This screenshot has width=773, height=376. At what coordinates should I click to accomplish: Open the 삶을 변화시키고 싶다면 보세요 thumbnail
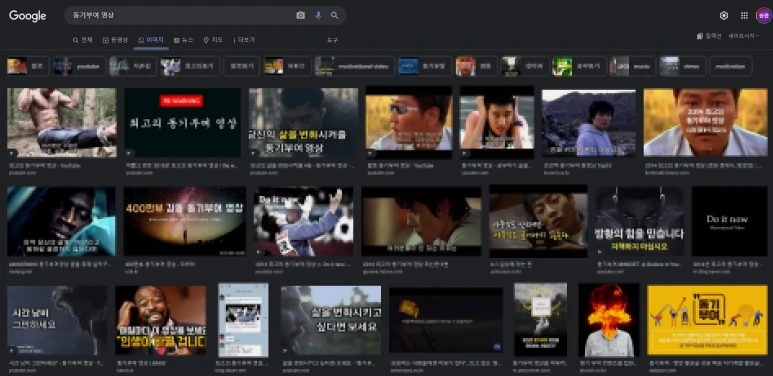pyautogui.click(x=331, y=320)
